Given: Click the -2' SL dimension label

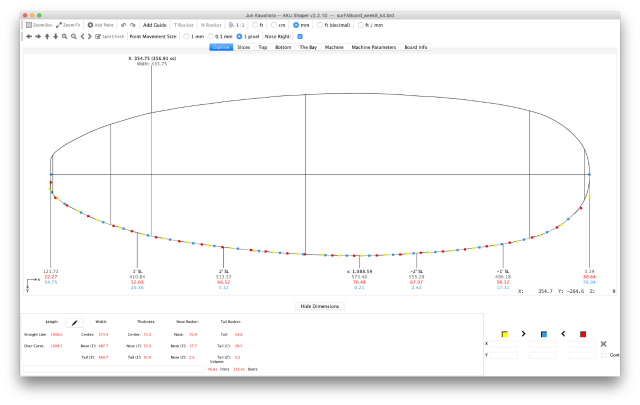Looking at the screenshot, I should [x=416, y=271].
